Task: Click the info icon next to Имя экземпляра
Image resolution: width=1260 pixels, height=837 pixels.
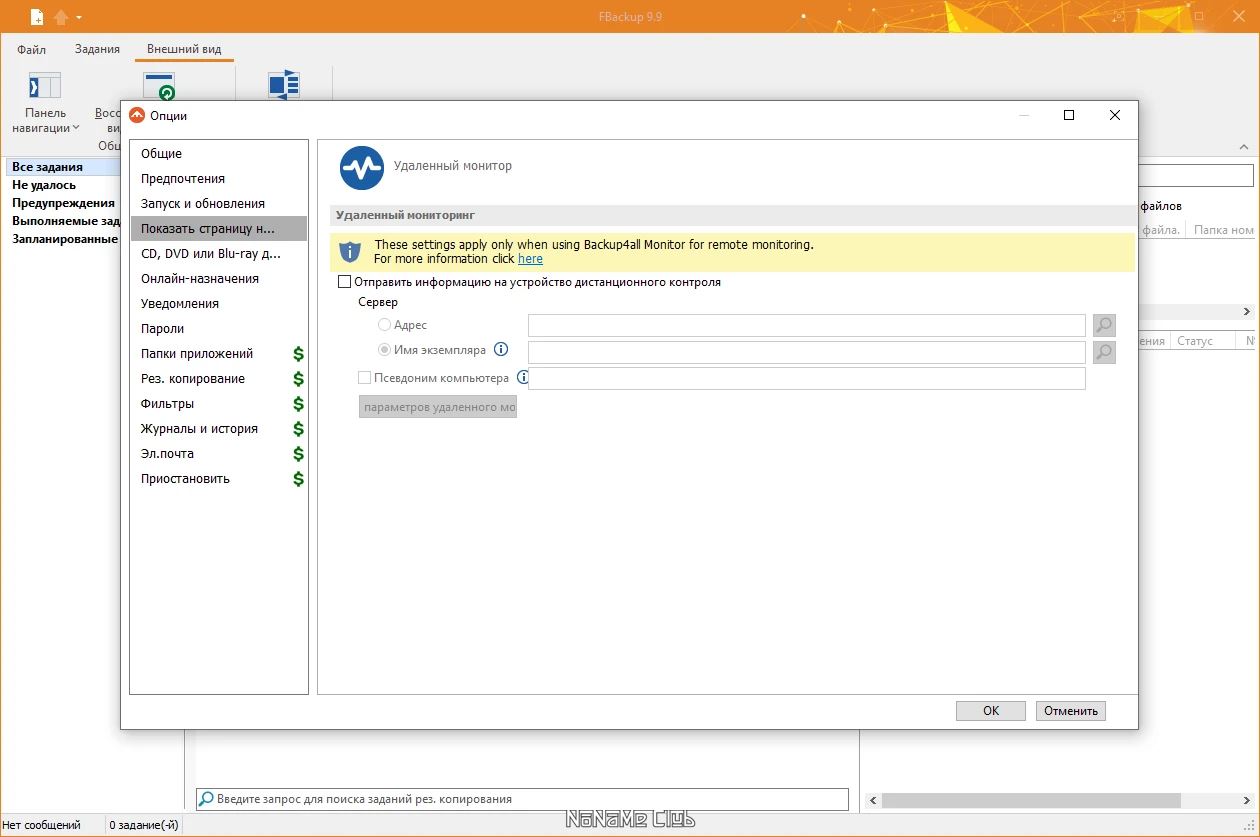Action: click(x=501, y=350)
